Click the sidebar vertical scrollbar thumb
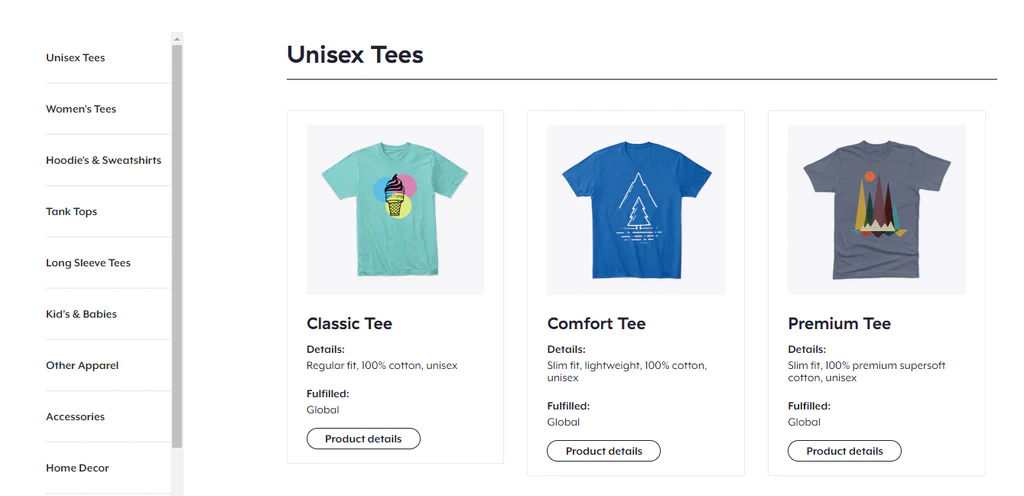The height and width of the screenshot is (496, 1024). (177, 247)
